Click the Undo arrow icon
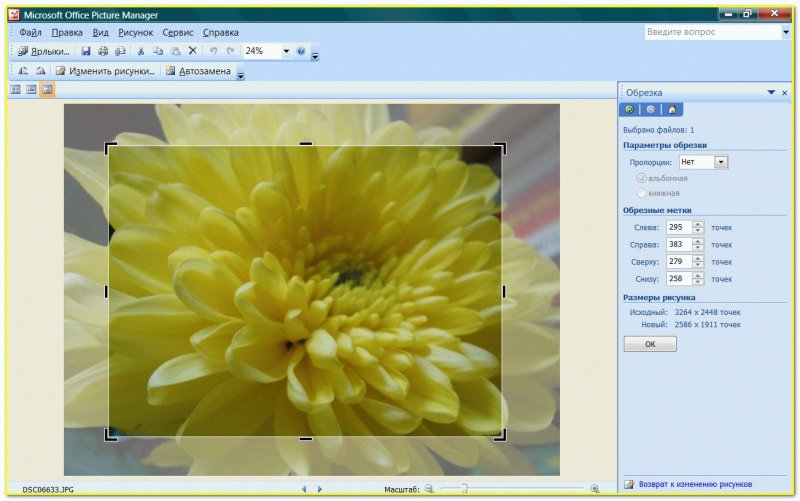The width and height of the screenshot is (800, 501). (x=213, y=51)
